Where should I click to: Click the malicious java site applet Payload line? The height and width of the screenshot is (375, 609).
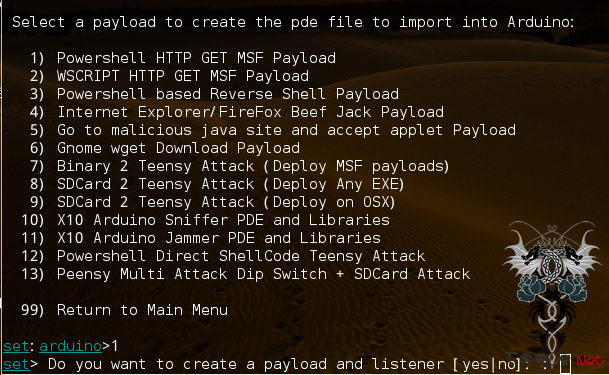pos(273,130)
